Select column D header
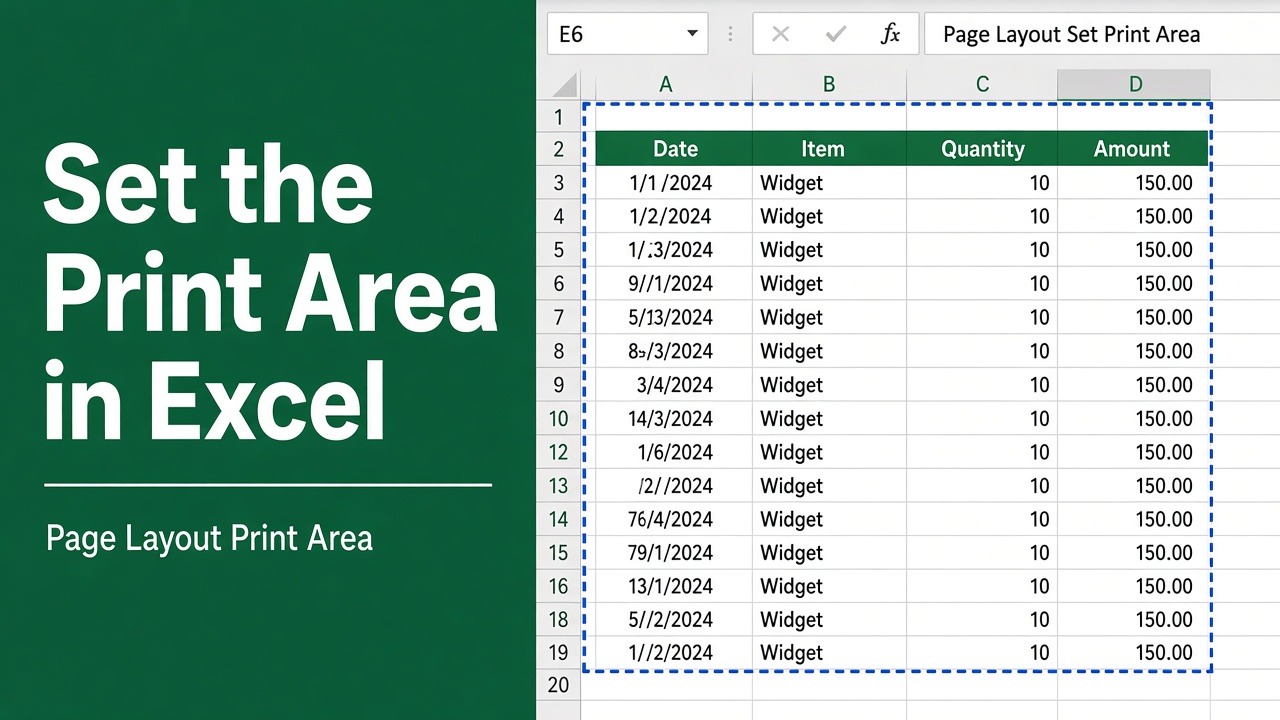The width and height of the screenshot is (1280, 720). [x=1134, y=85]
